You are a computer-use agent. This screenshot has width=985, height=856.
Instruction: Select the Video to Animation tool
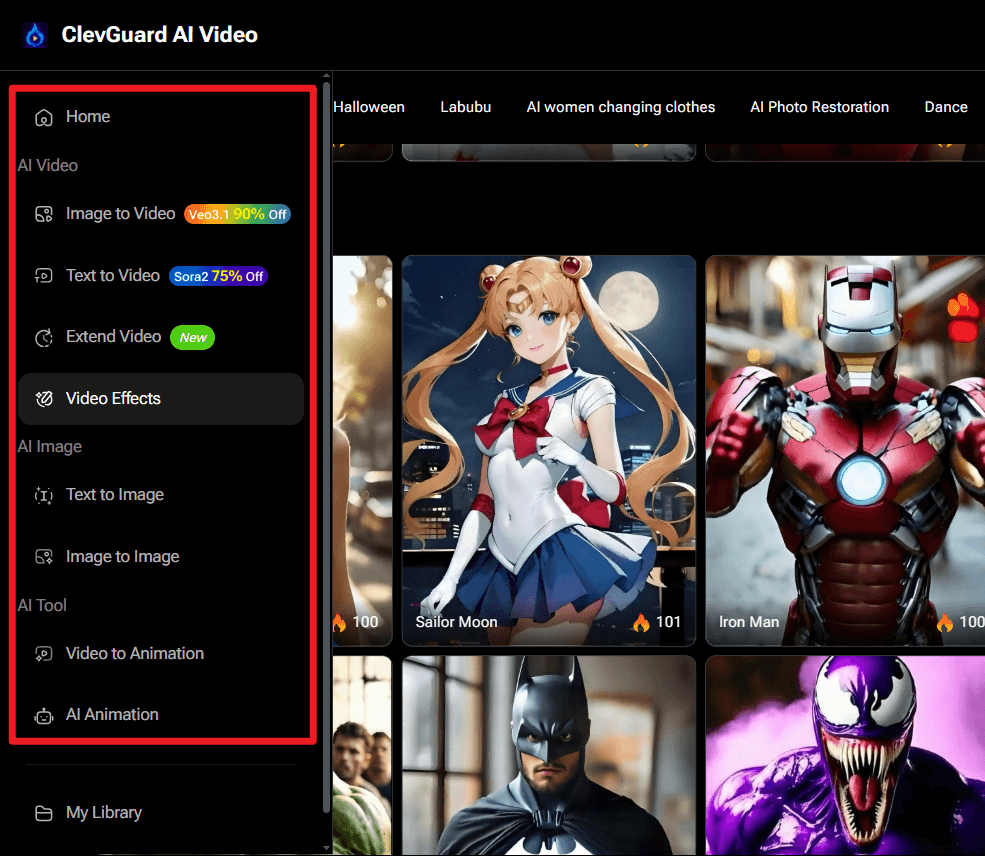coord(133,653)
